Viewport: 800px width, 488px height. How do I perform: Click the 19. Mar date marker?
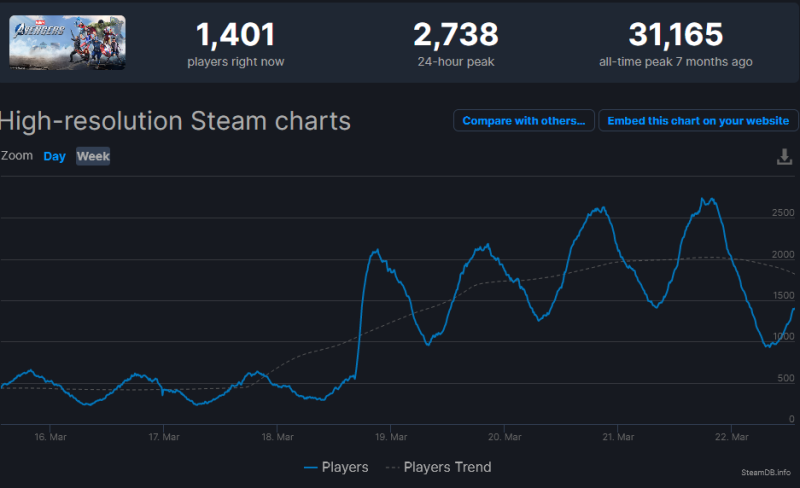[x=391, y=437]
